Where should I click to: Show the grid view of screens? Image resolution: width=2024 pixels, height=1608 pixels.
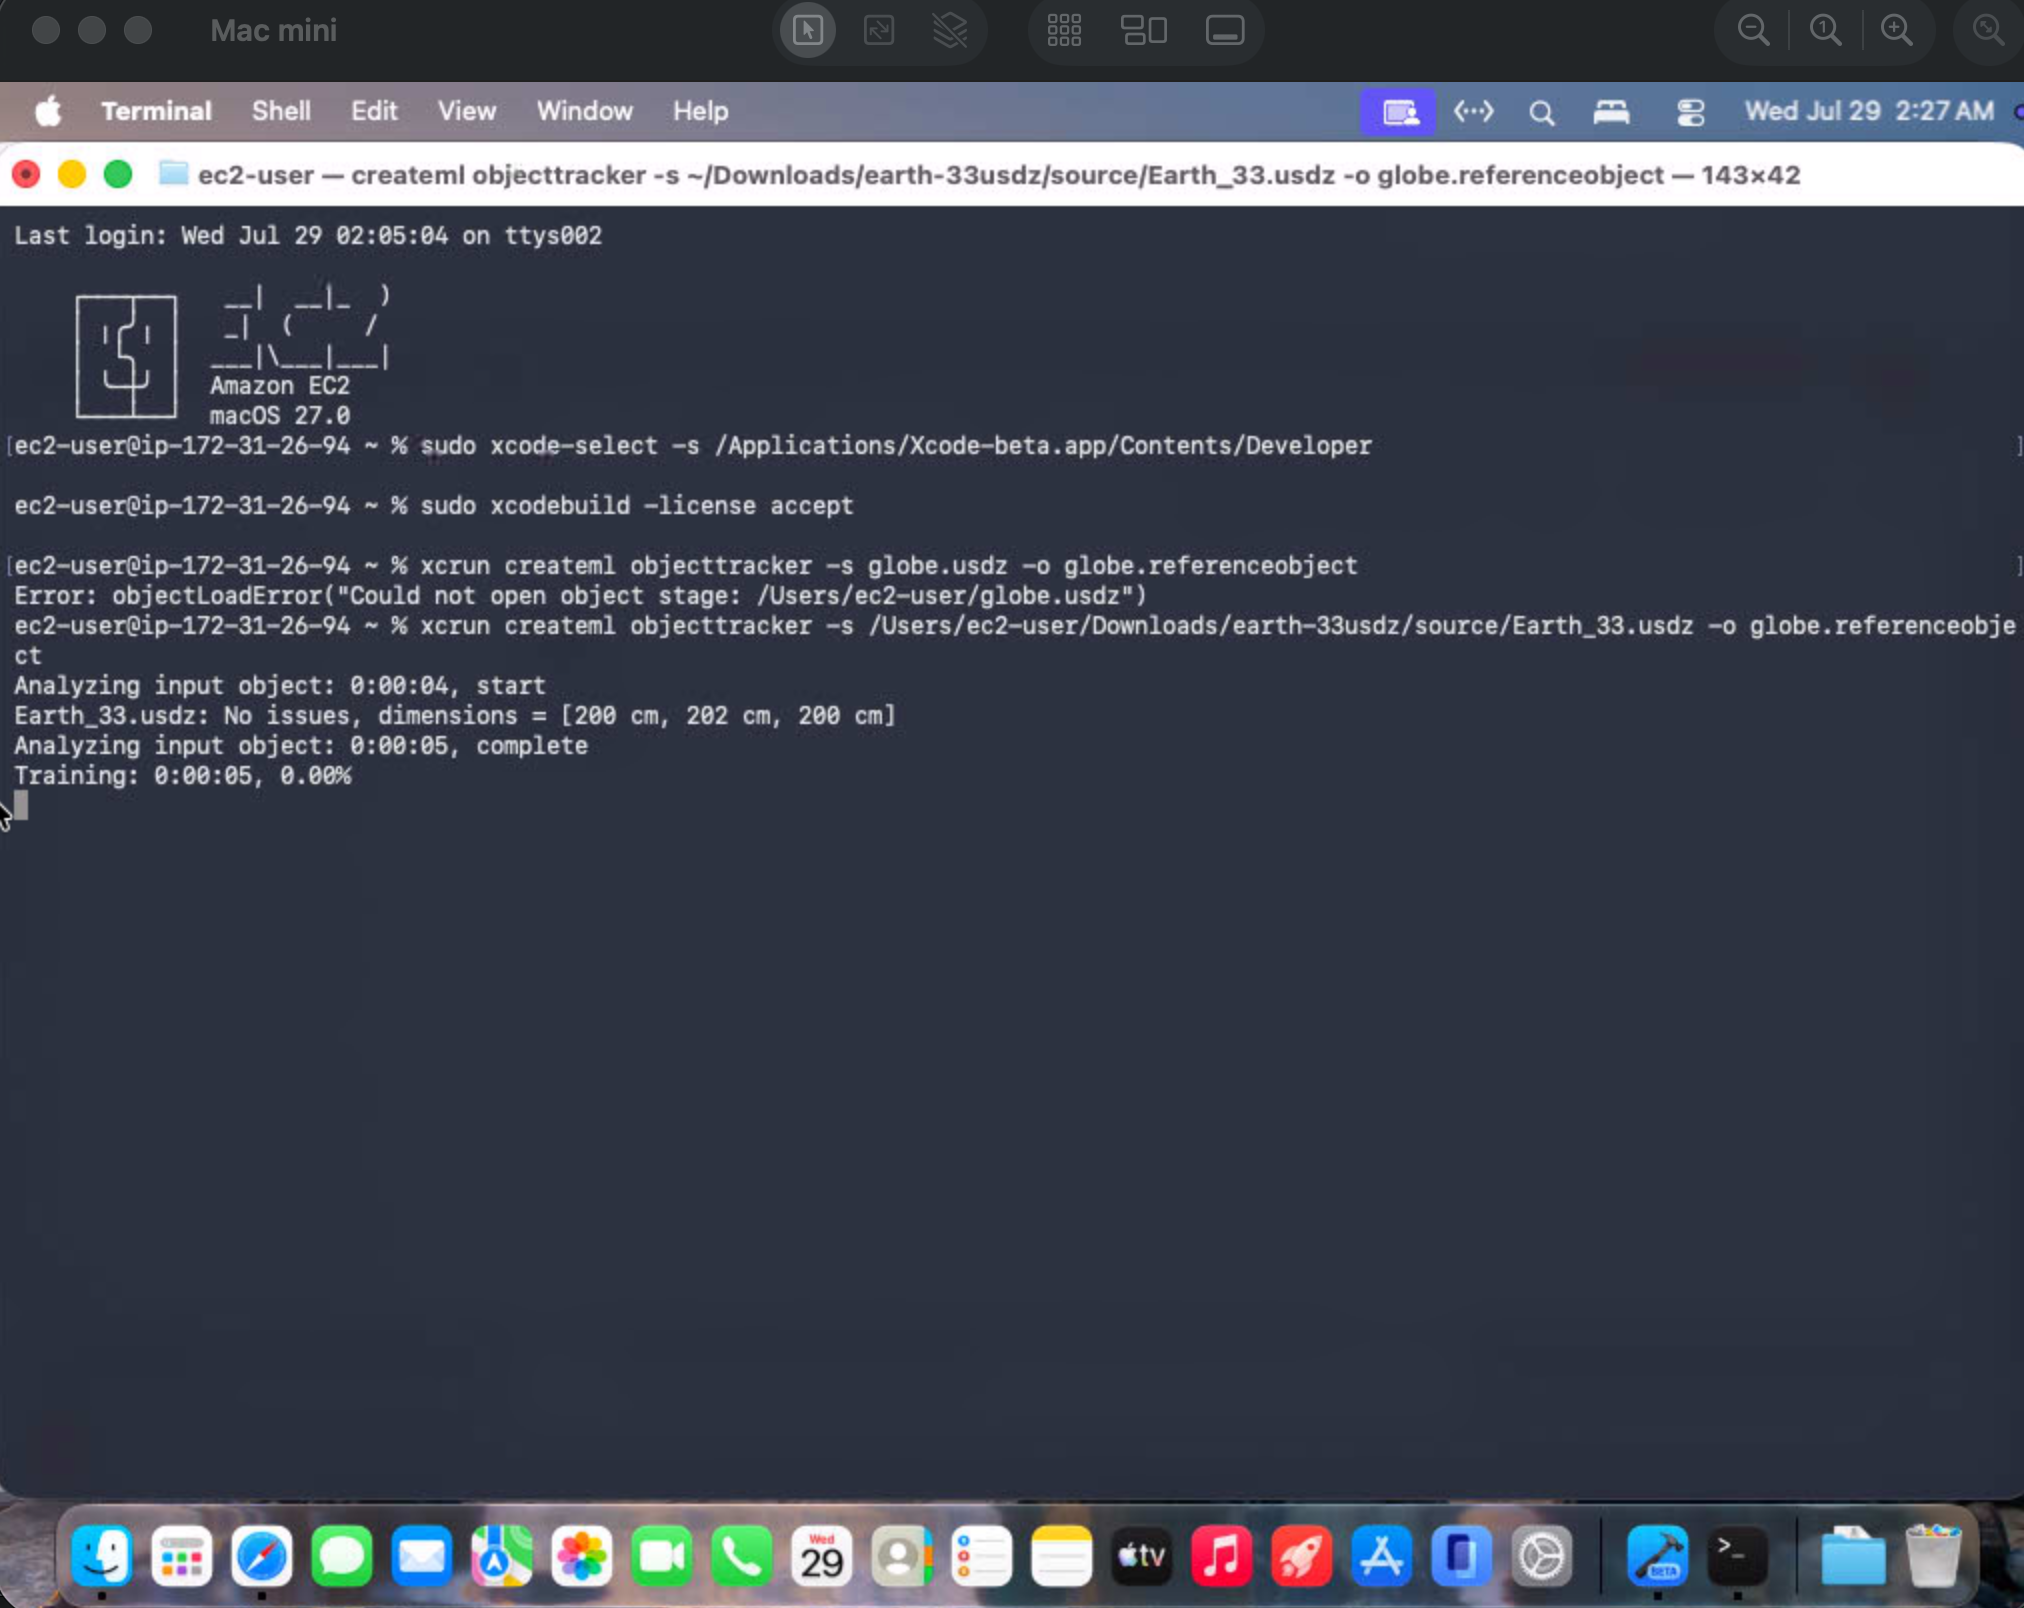pyautogui.click(x=1064, y=30)
